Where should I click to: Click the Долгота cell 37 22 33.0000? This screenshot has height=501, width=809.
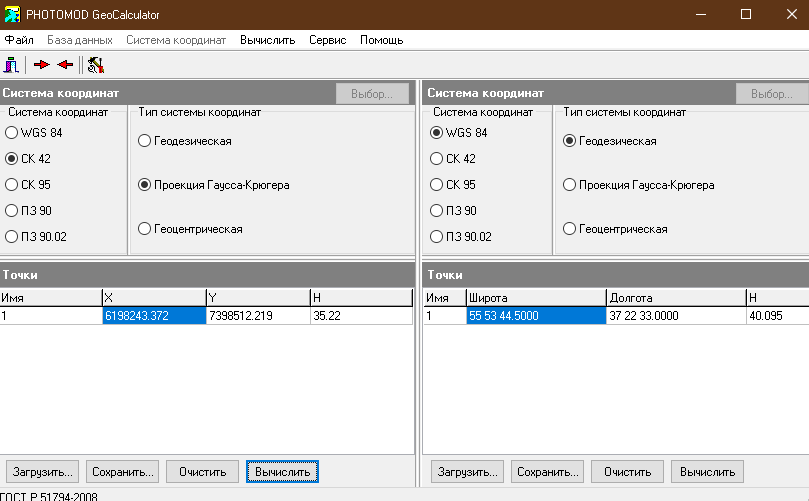[676, 316]
